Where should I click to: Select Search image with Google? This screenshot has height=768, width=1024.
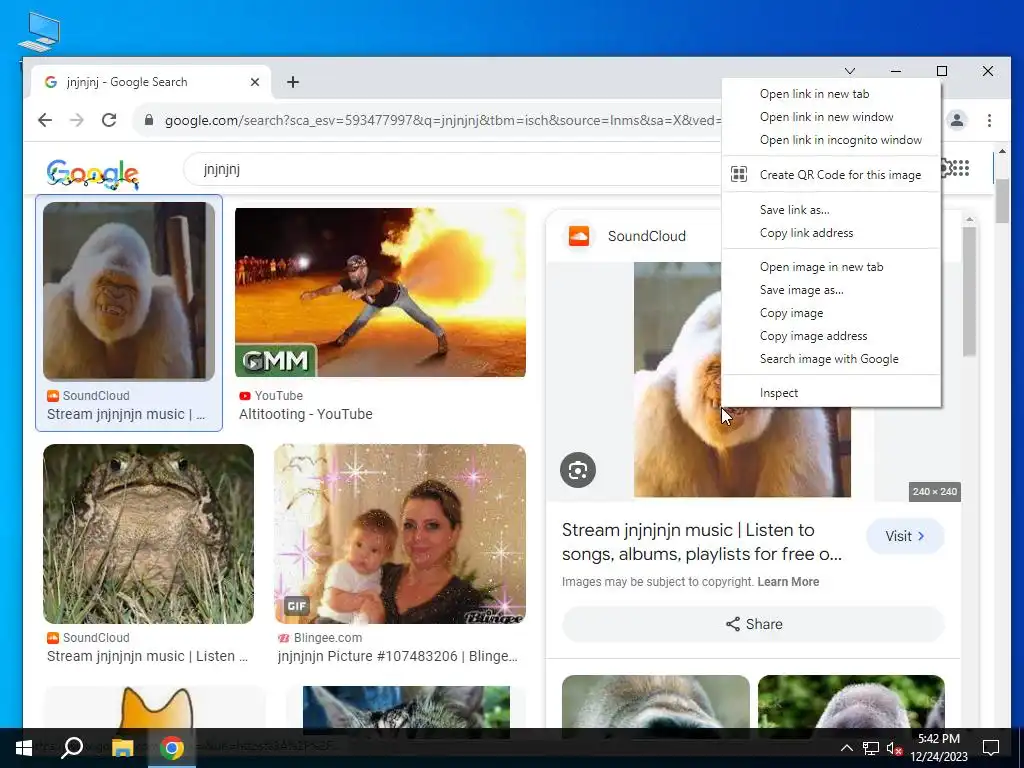pos(831,359)
